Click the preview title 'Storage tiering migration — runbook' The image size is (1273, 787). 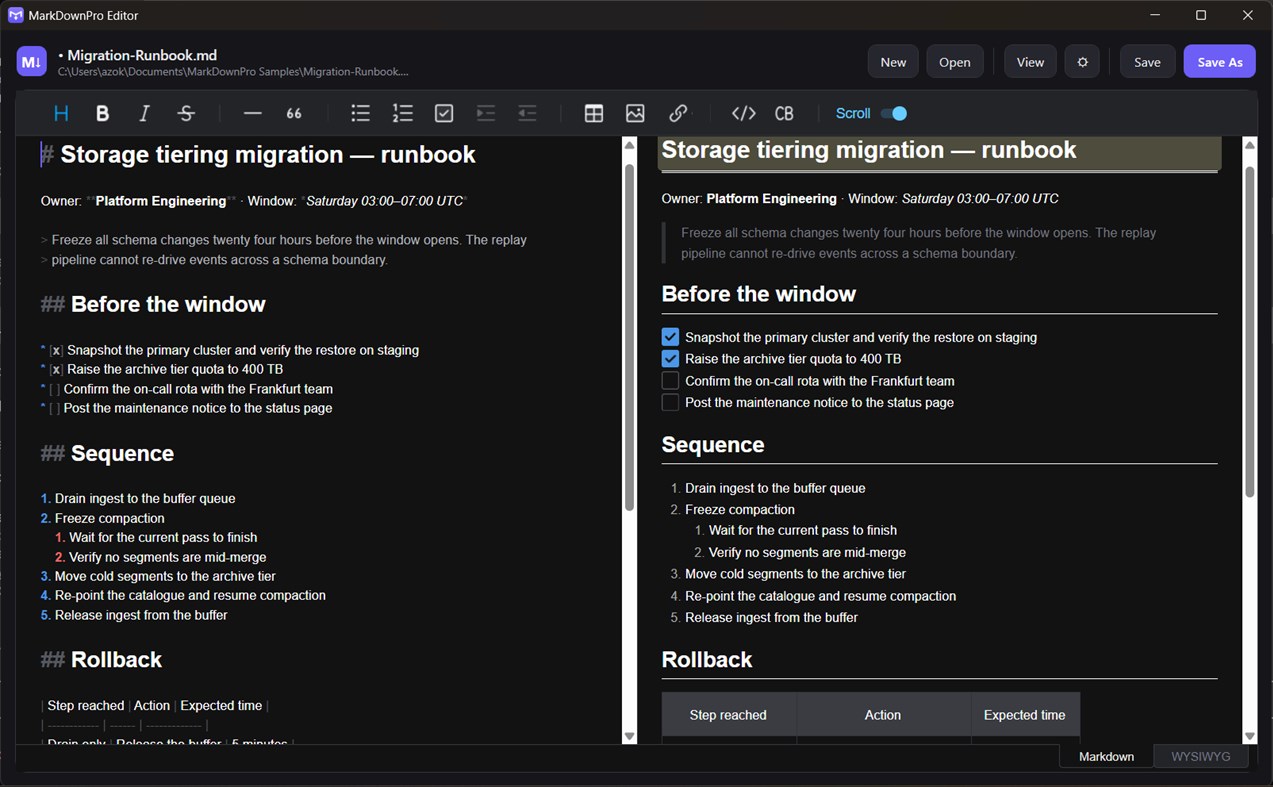pyautogui.click(x=869, y=150)
